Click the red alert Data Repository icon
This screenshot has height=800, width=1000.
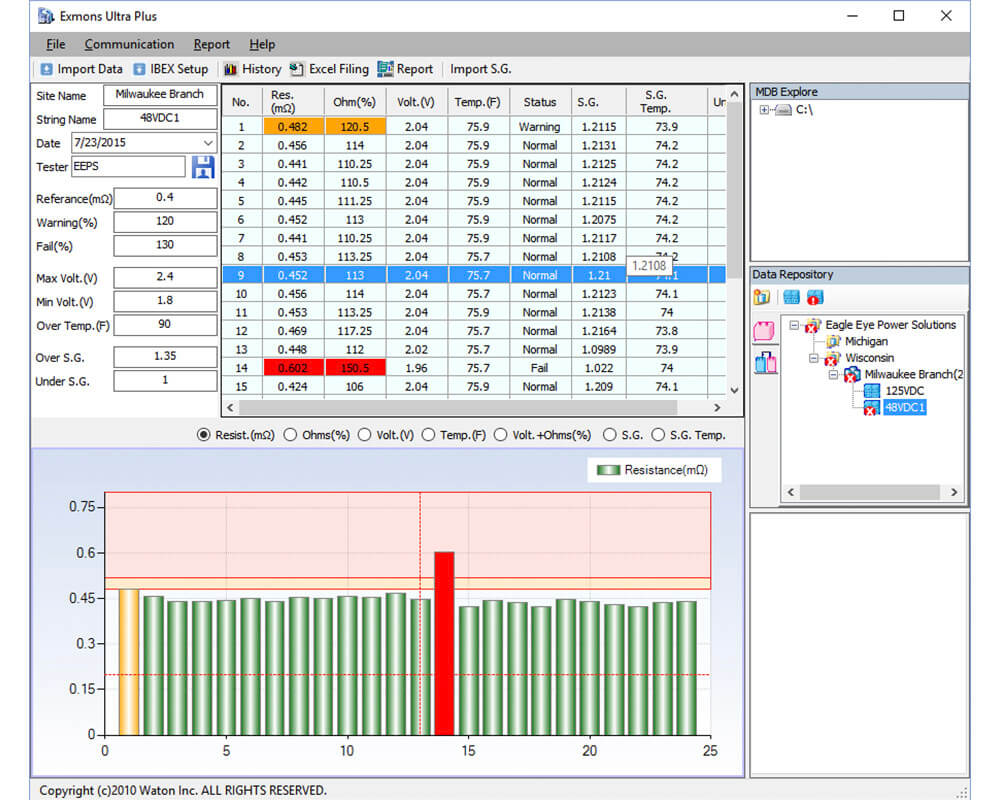[x=815, y=297]
